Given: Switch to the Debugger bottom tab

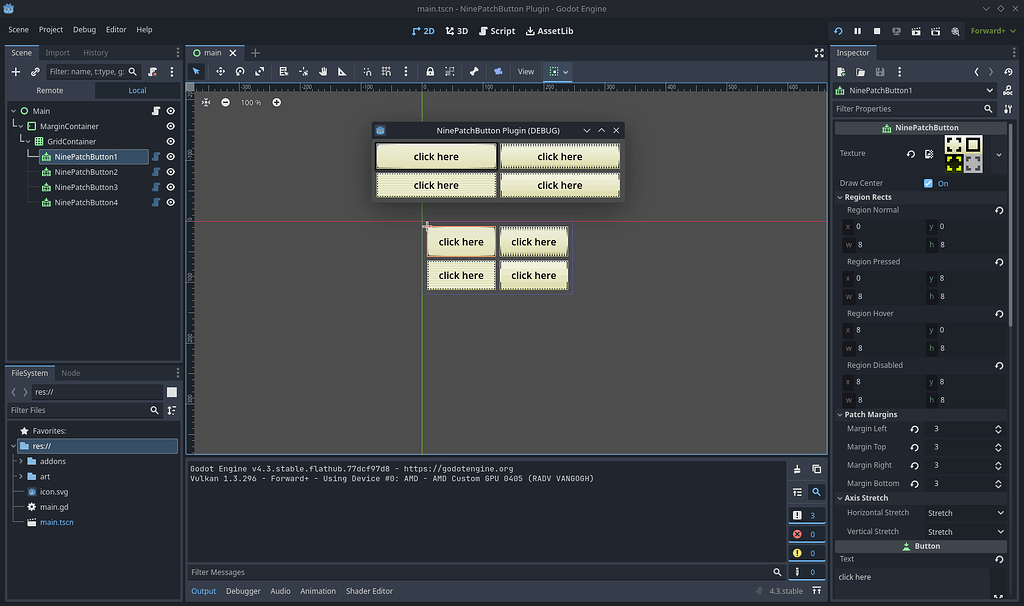Looking at the screenshot, I should point(243,591).
